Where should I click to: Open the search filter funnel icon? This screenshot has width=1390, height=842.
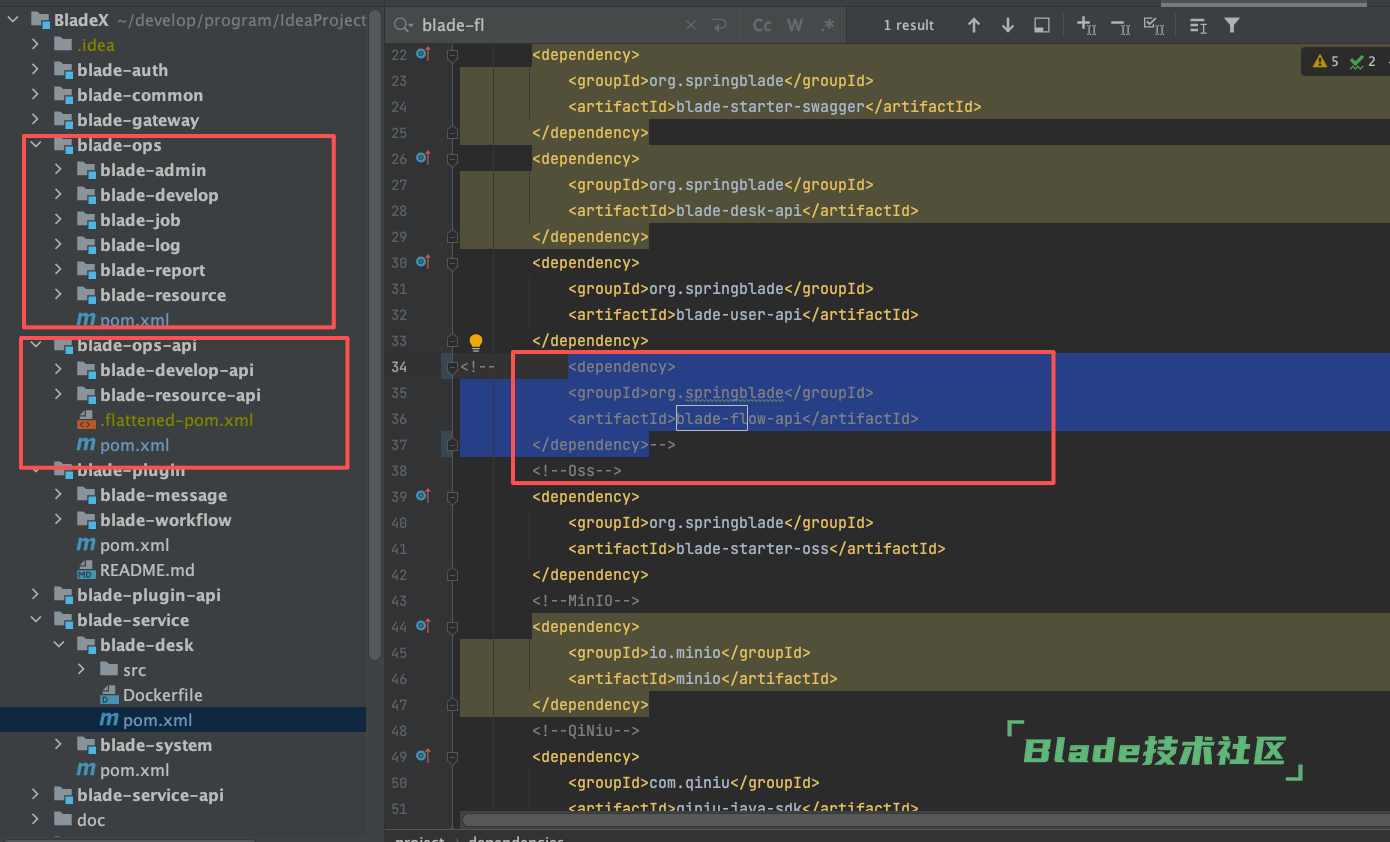(x=1232, y=25)
